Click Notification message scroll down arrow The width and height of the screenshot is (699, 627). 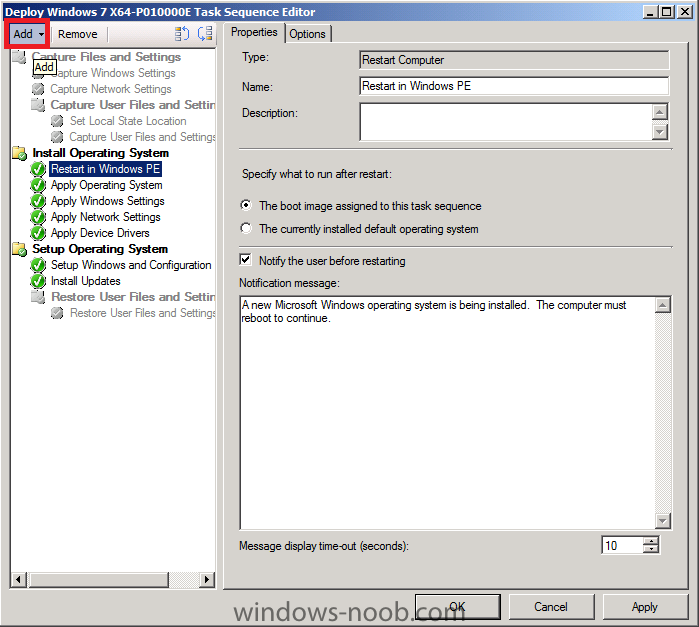pyautogui.click(x=663, y=520)
